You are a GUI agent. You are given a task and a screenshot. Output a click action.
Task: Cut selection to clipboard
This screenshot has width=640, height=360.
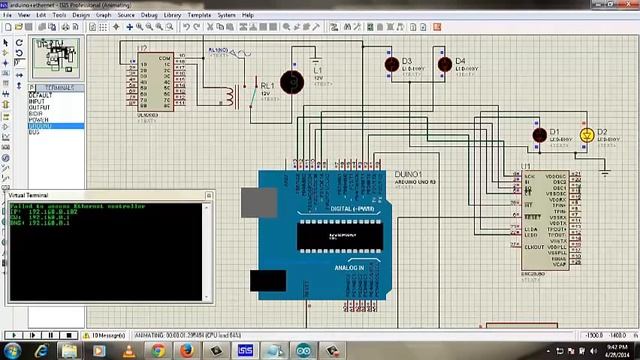(x=210, y=27)
